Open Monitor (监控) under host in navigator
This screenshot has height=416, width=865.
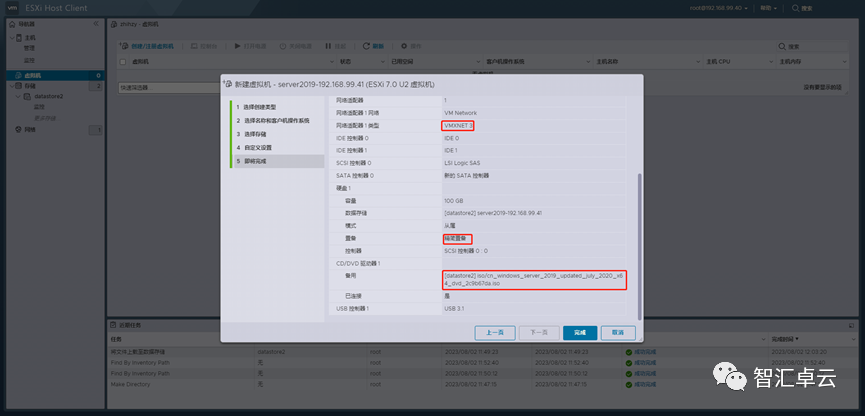coord(29,60)
